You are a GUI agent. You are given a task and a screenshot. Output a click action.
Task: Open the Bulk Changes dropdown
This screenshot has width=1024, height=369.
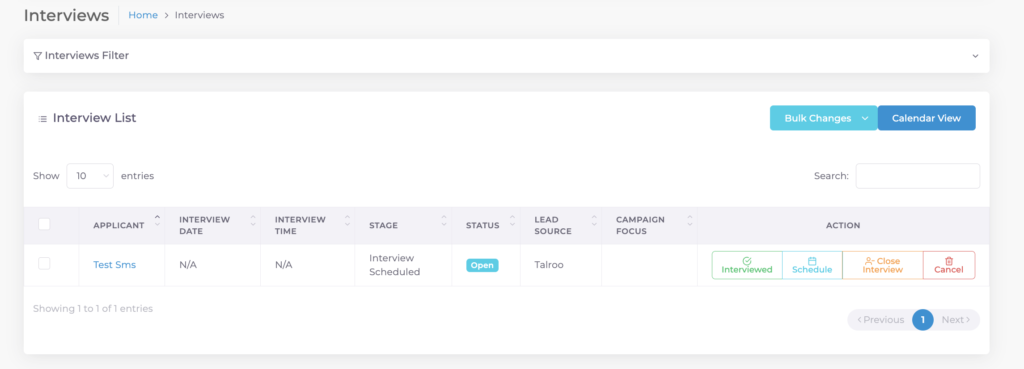(x=824, y=118)
